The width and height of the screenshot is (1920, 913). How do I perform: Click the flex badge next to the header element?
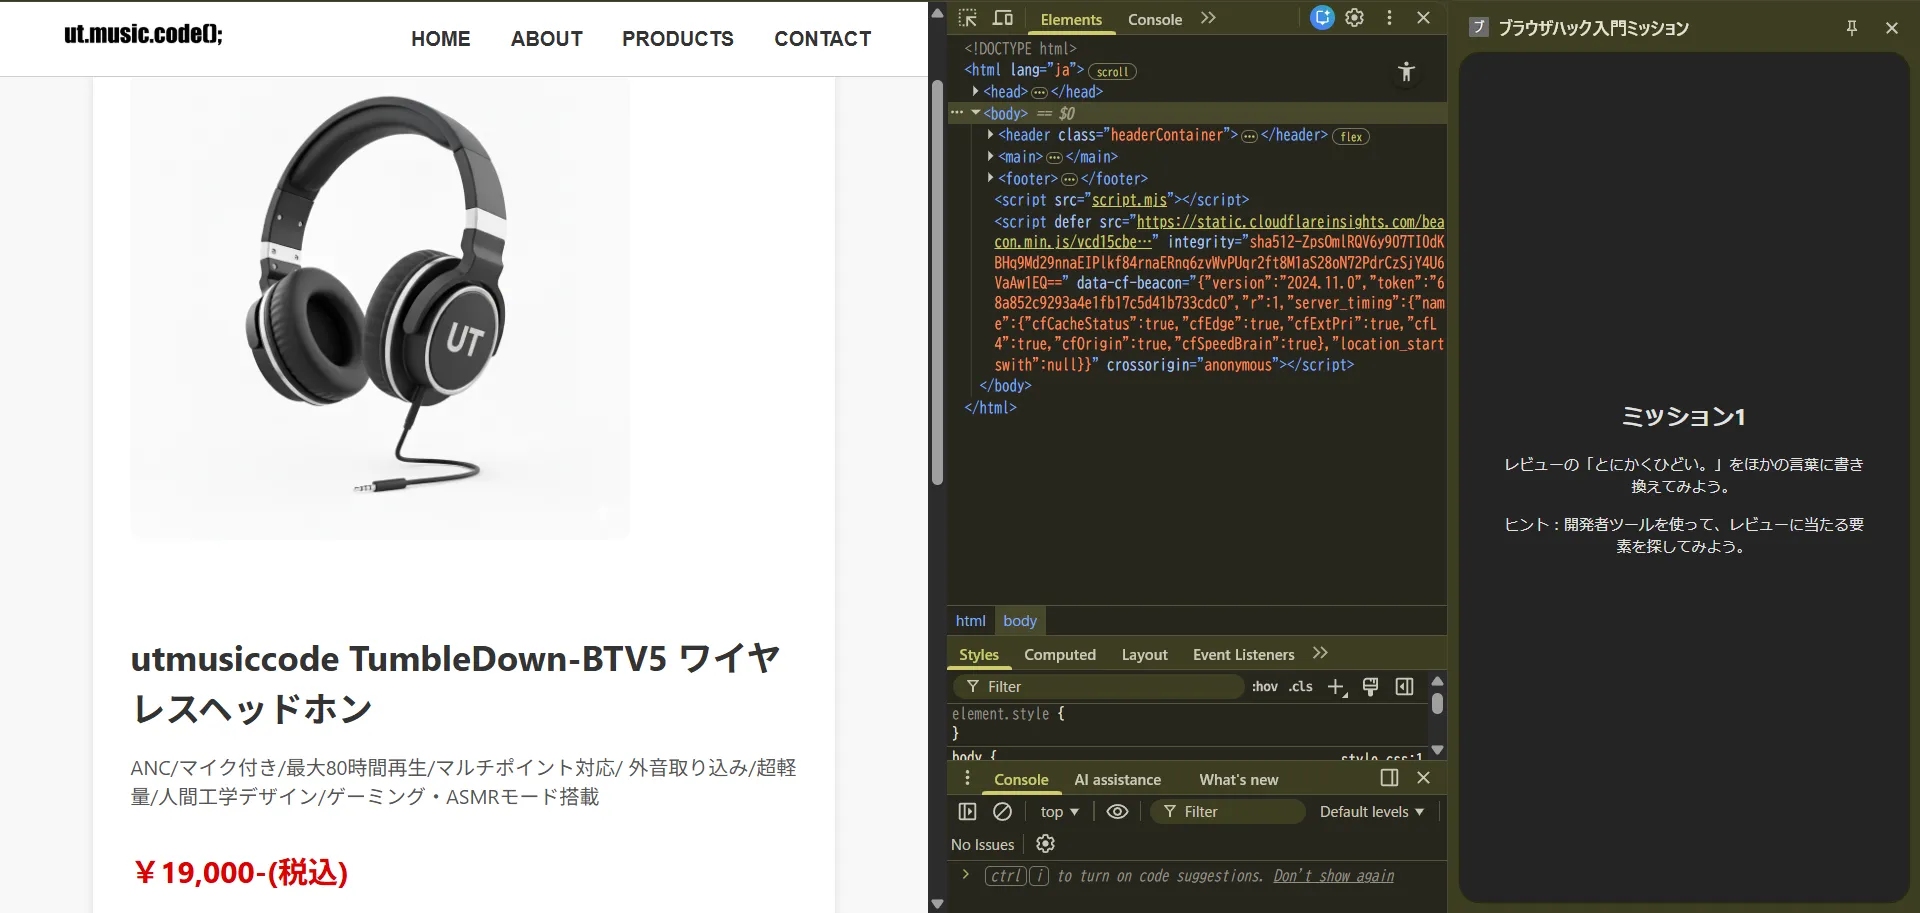pos(1351,136)
